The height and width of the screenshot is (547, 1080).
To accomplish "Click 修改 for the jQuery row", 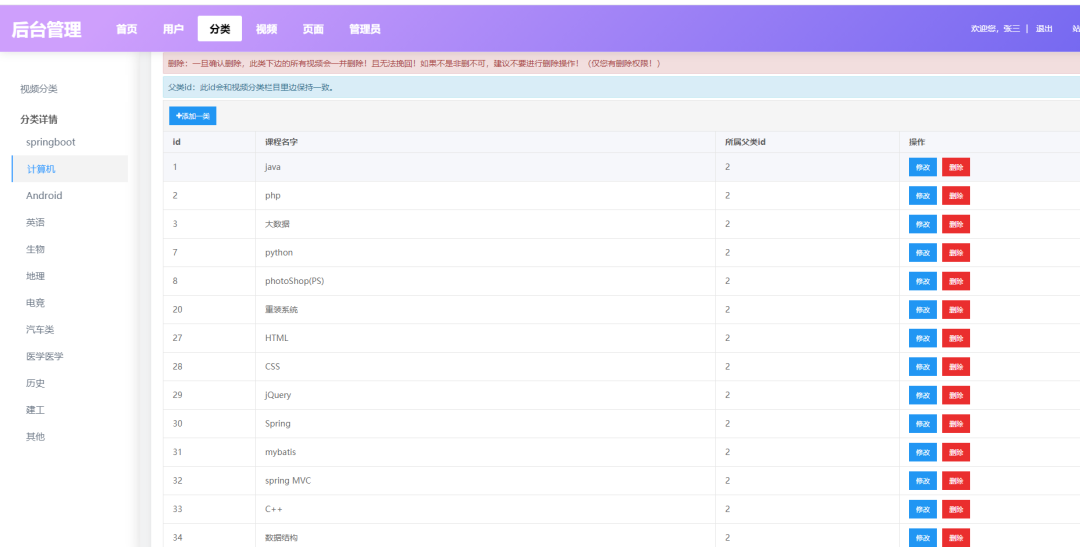I will [922, 395].
